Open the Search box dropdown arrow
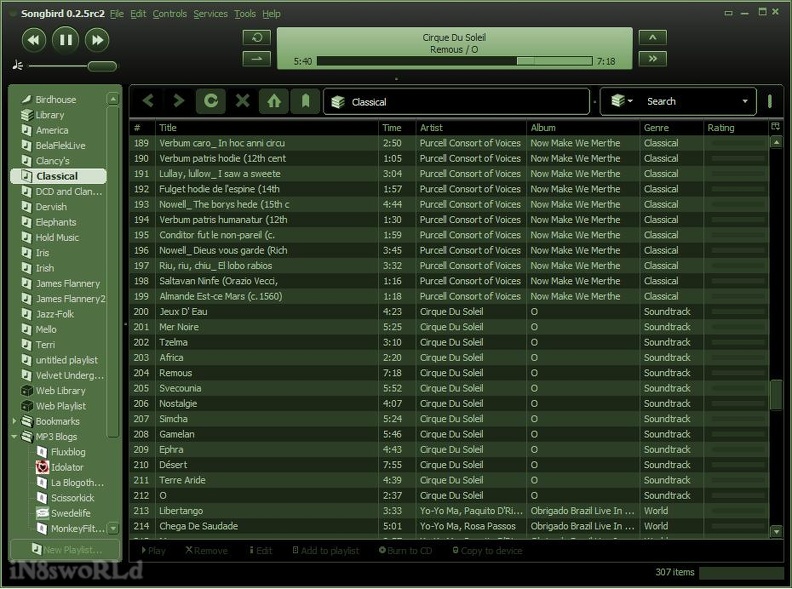Viewport: 792px width, 589px height. coord(745,102)
